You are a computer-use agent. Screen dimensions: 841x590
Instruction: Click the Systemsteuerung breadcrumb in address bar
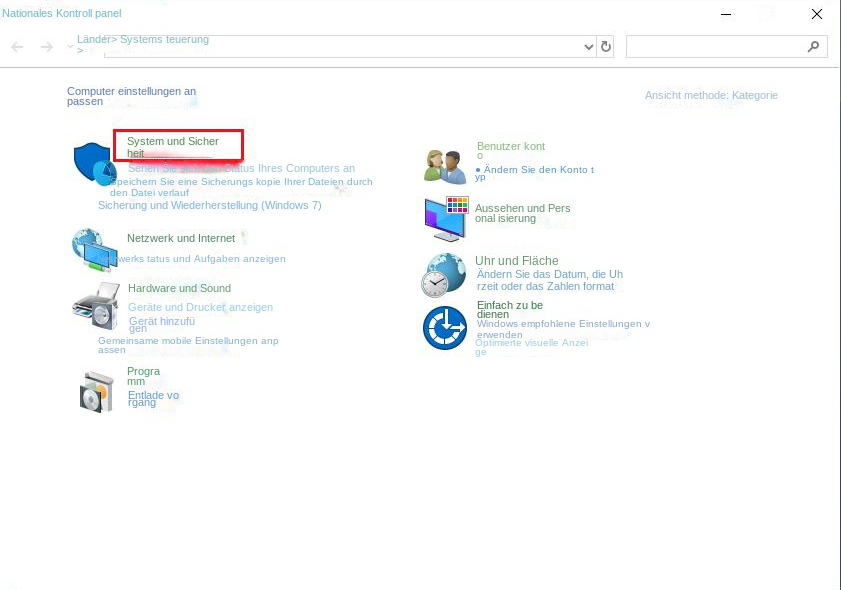pos(165,40)
